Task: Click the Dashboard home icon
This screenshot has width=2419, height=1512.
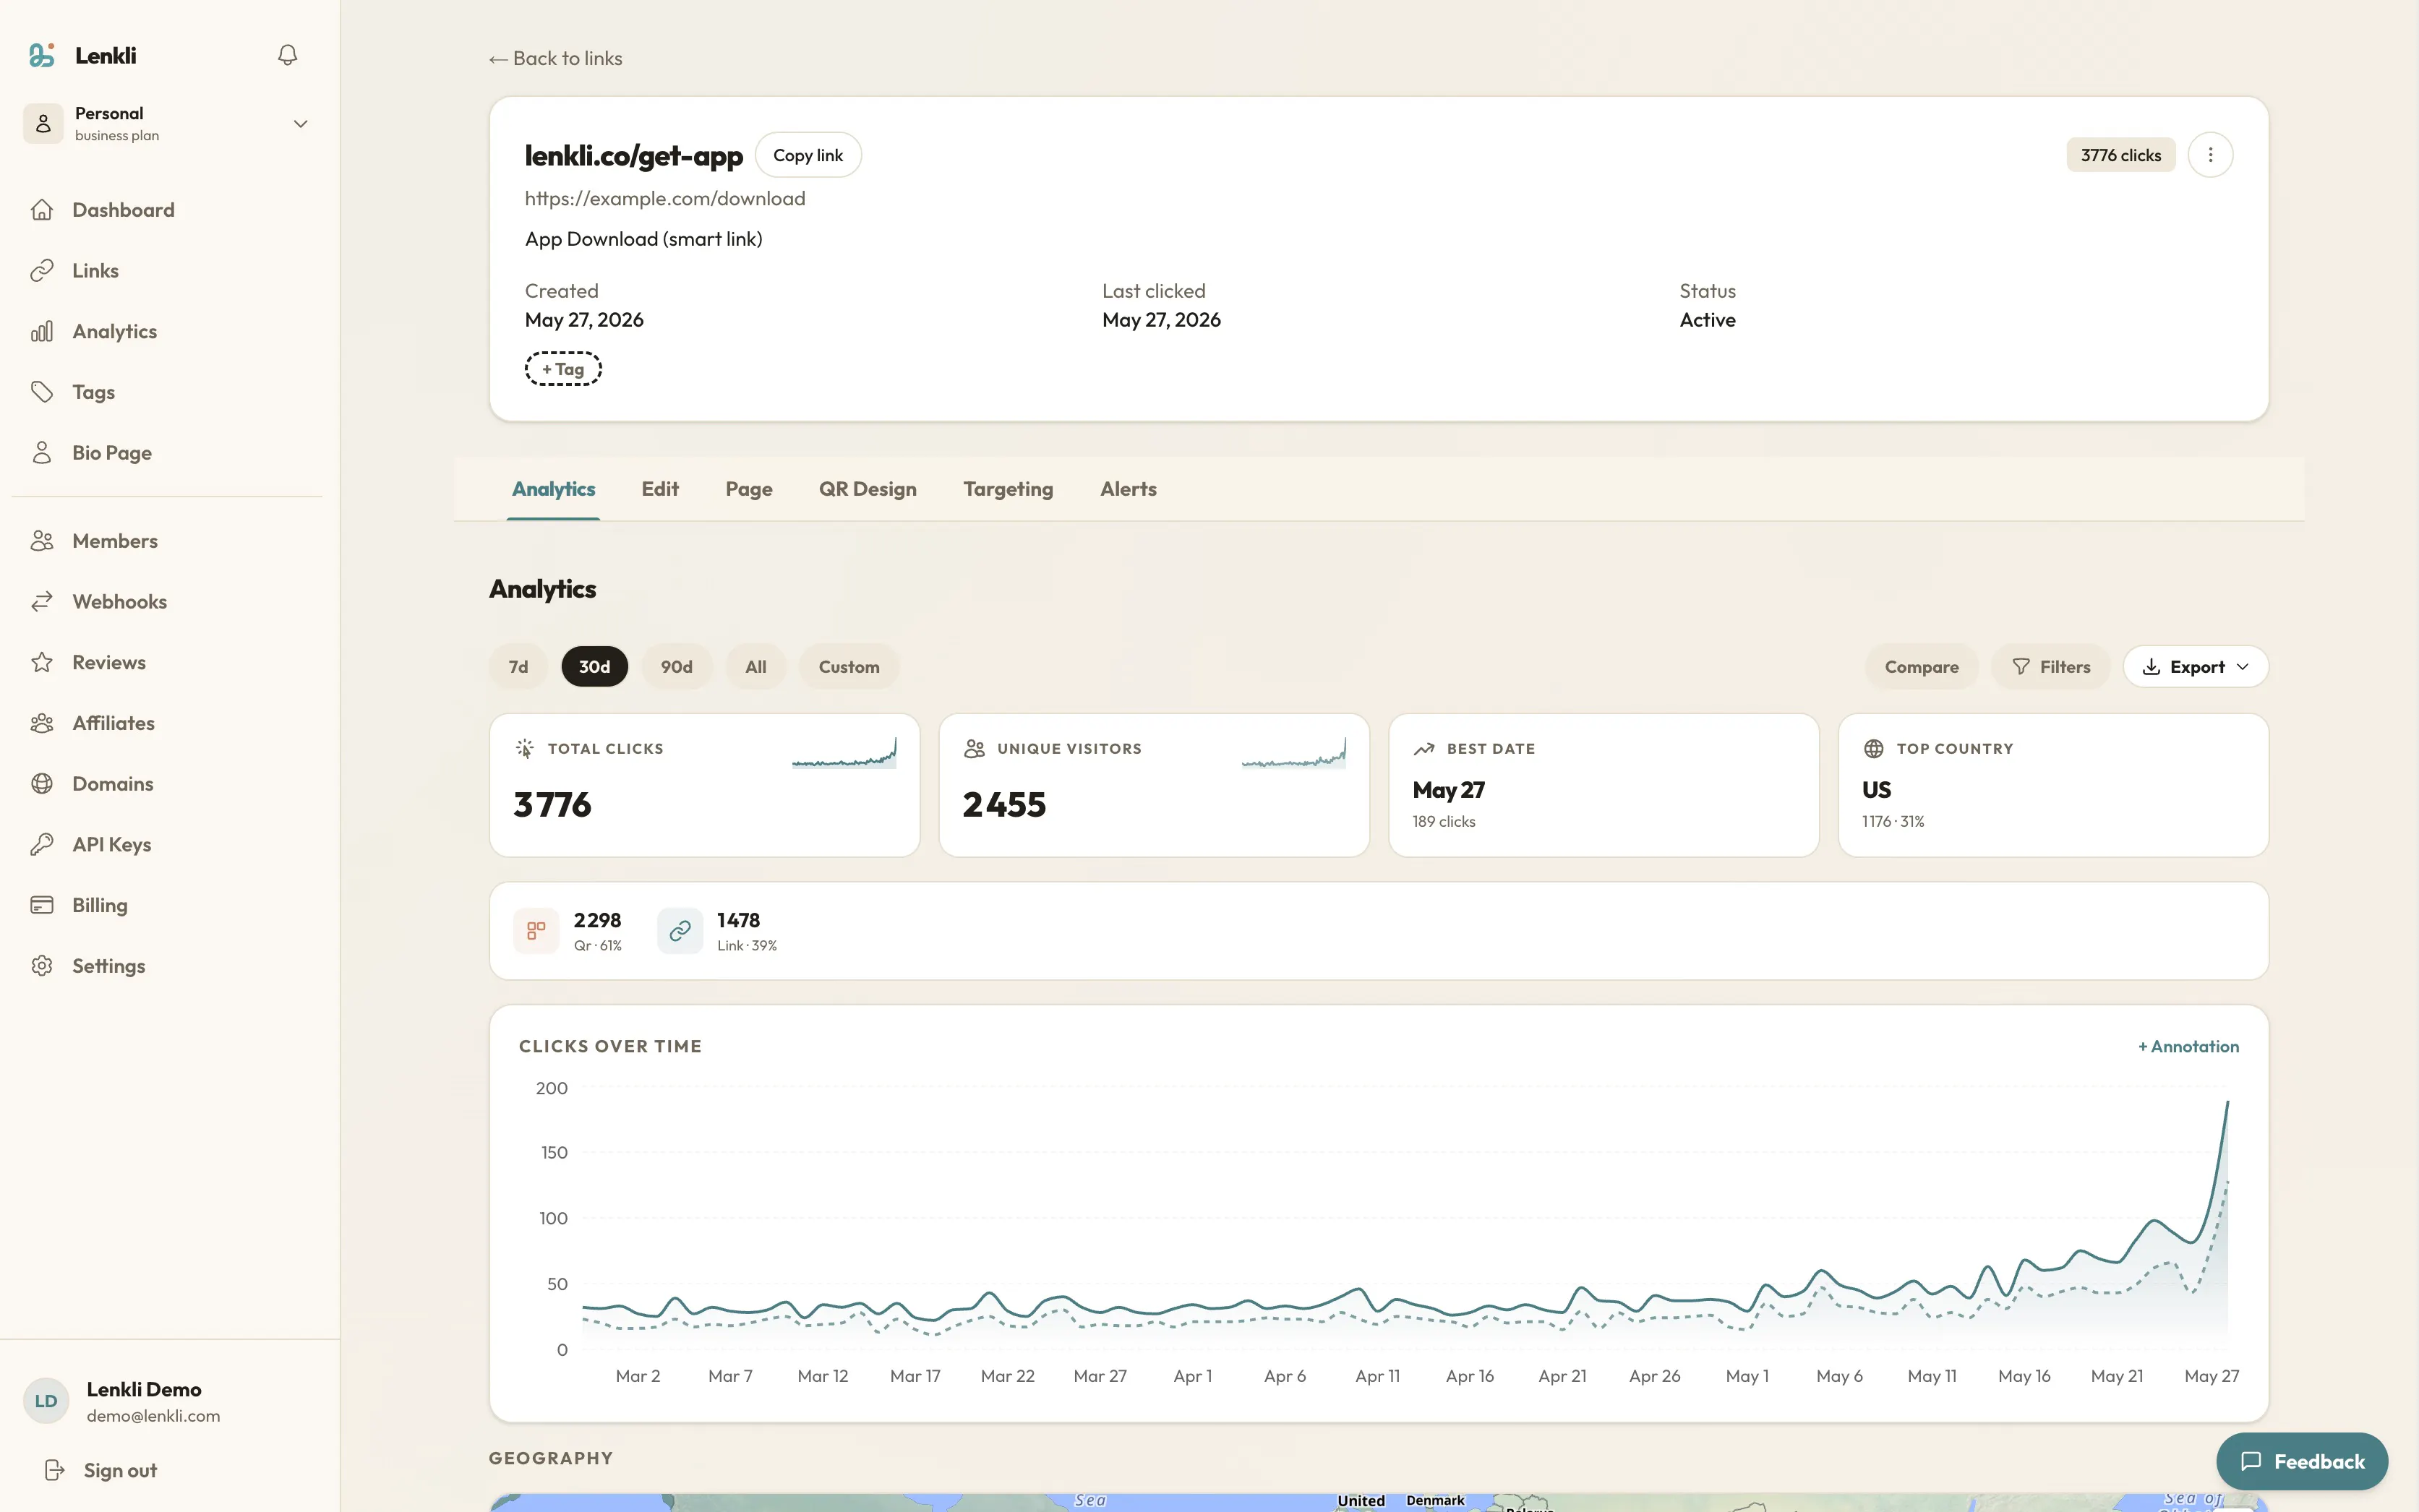Action: 42,210
